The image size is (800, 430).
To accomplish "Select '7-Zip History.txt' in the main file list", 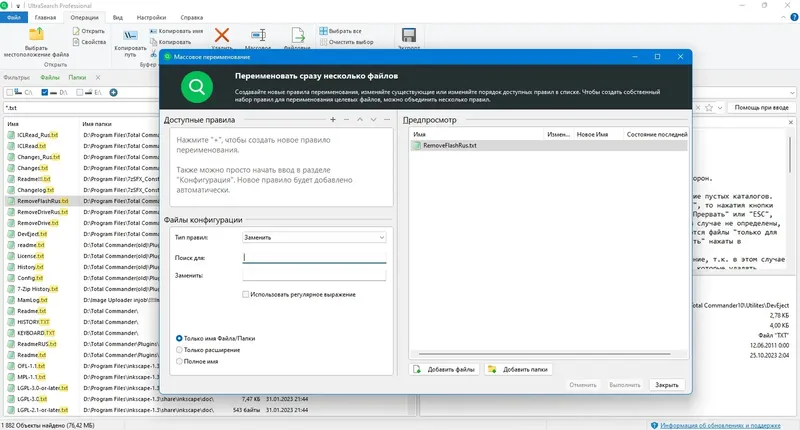I will (37, 289).
